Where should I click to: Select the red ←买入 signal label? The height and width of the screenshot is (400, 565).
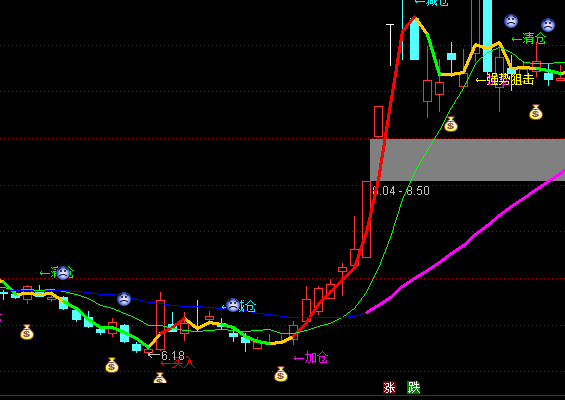tap(178, 363)
